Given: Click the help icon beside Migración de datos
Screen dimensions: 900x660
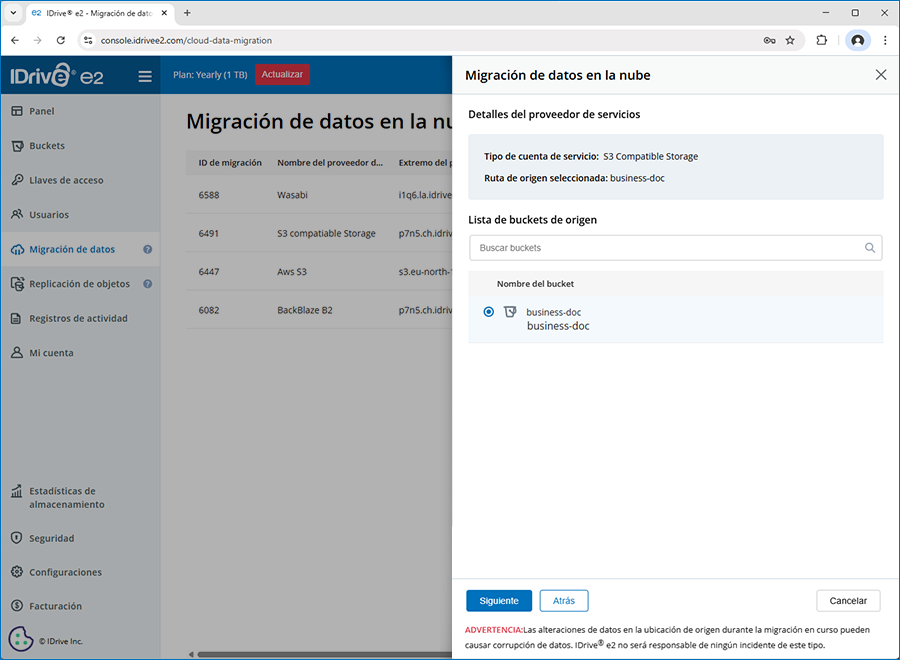Looking at the screenshot, I should tap(148, 250).
